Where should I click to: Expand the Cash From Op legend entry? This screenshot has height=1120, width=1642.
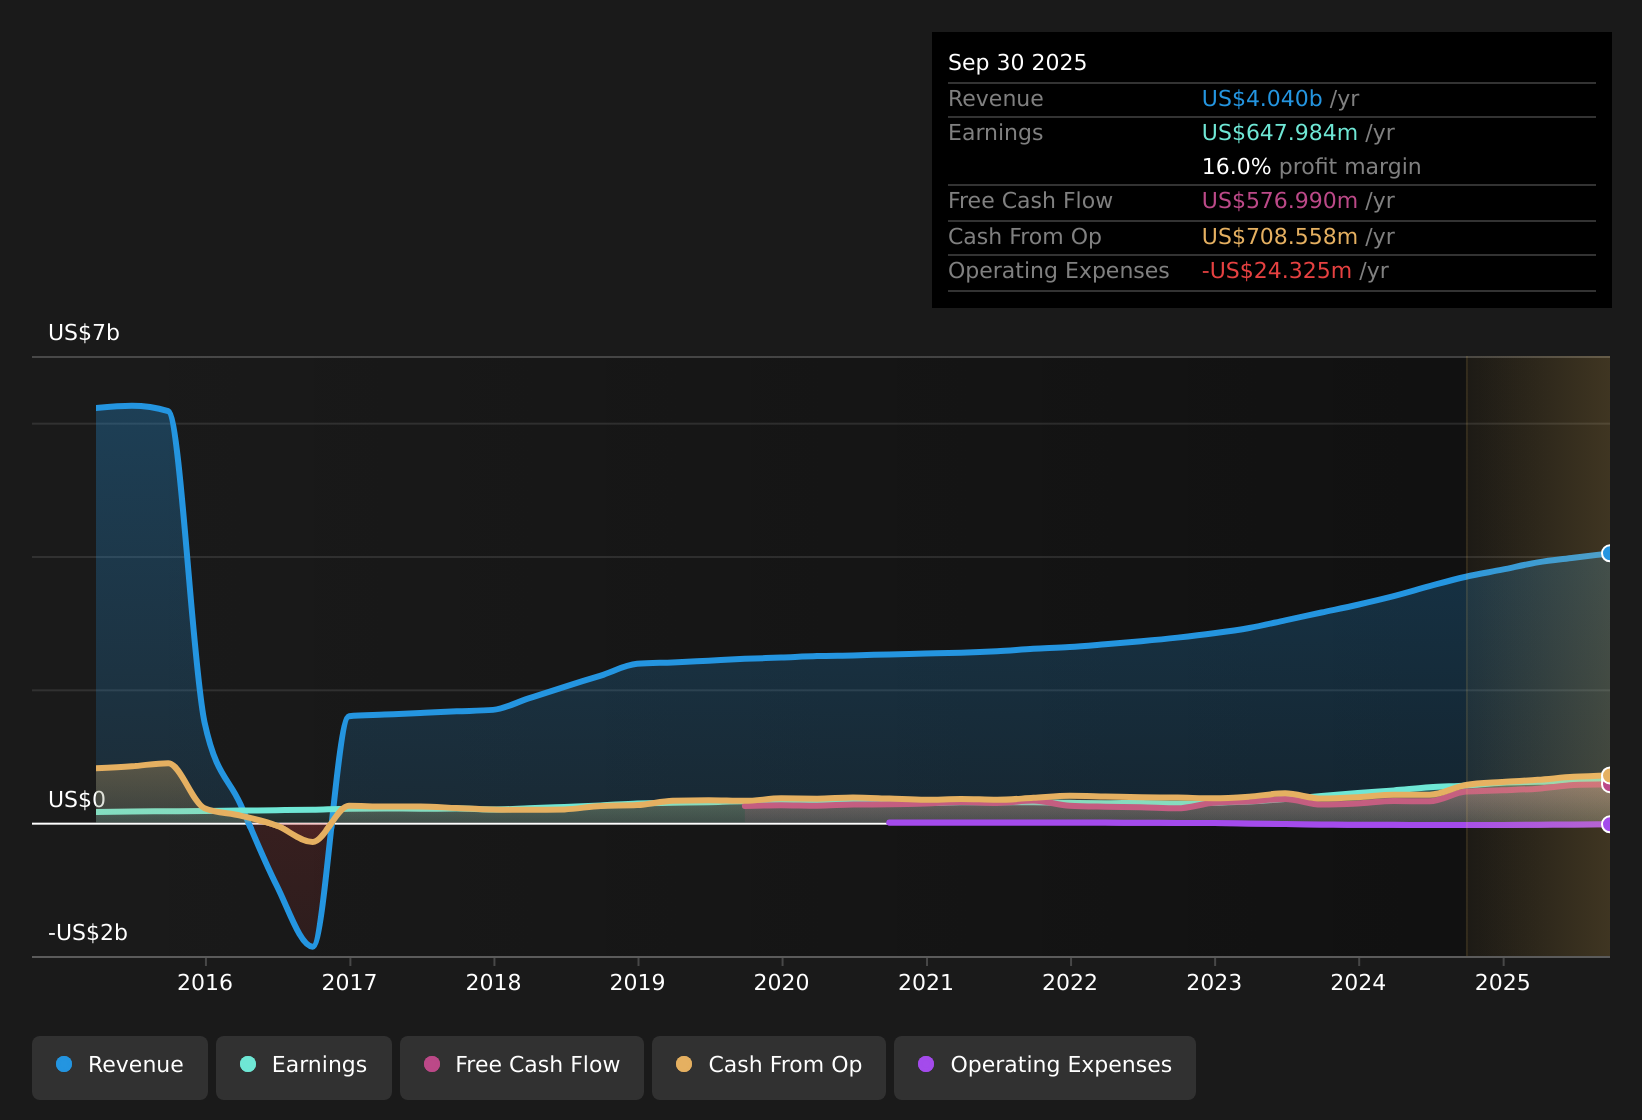(x=768, y=1066)
